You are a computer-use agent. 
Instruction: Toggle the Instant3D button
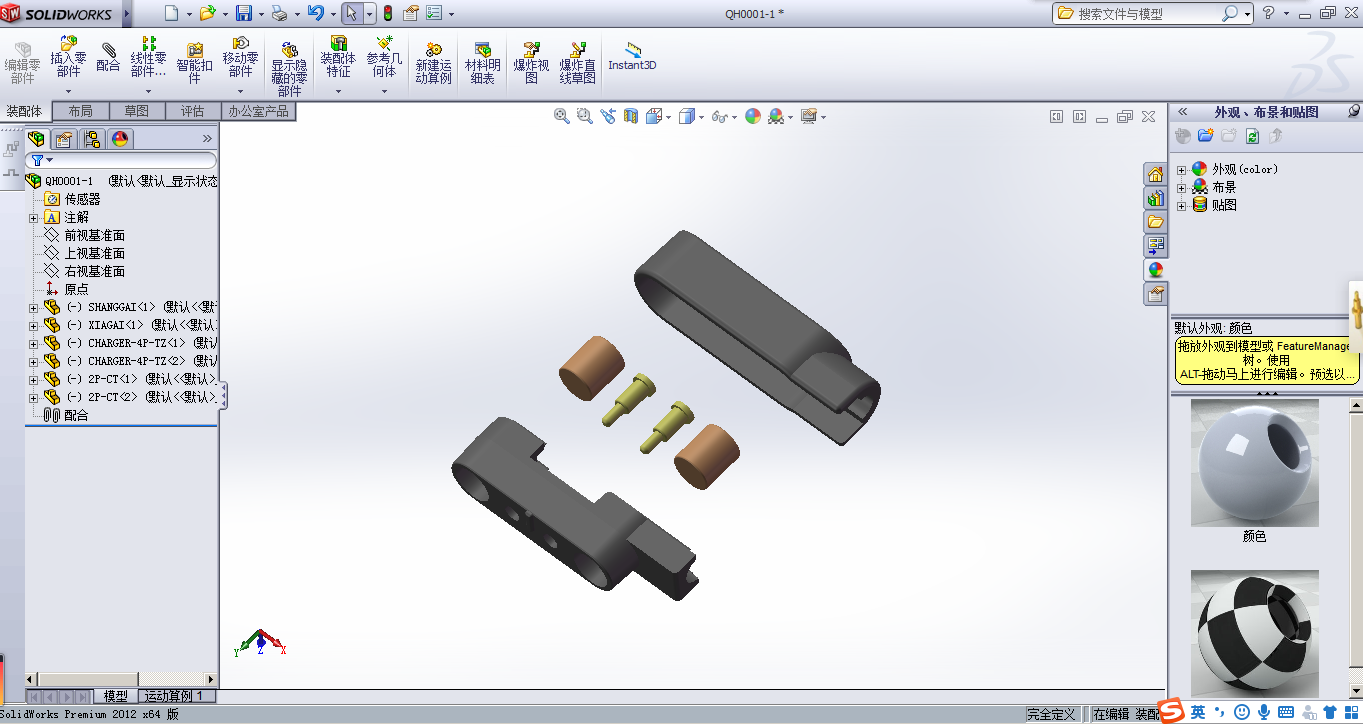point(632,56)
